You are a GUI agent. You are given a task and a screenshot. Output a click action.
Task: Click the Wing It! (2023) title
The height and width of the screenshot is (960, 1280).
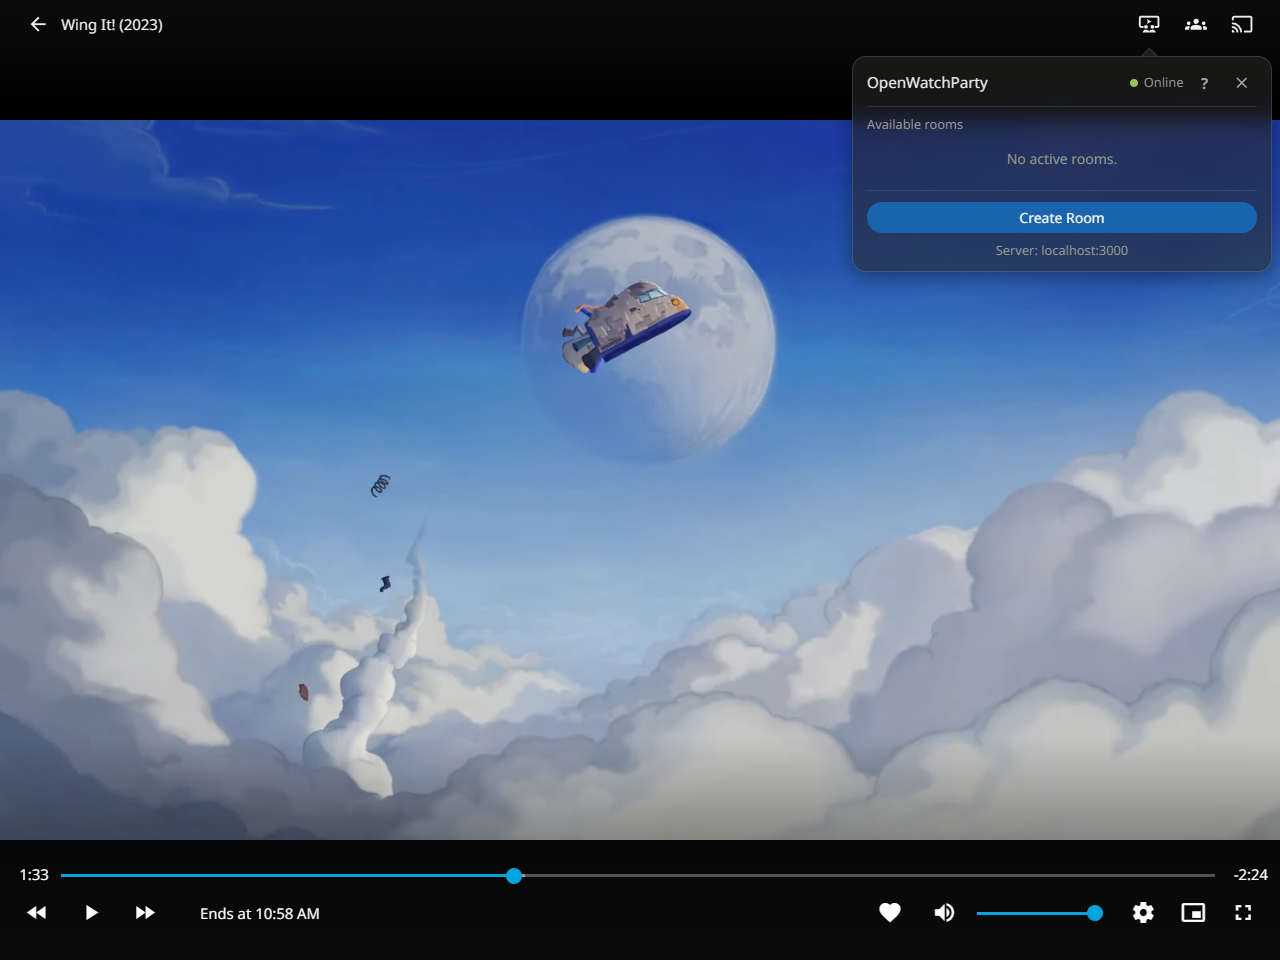click(x=112, y=25)
